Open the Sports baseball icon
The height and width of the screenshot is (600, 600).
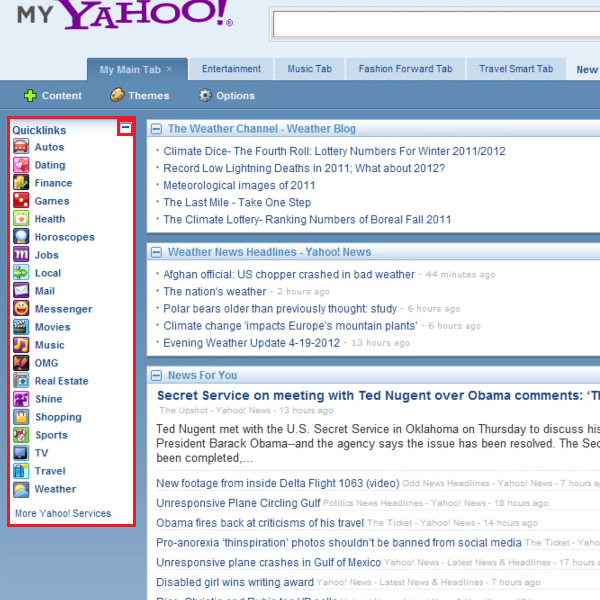coord(21,435)
